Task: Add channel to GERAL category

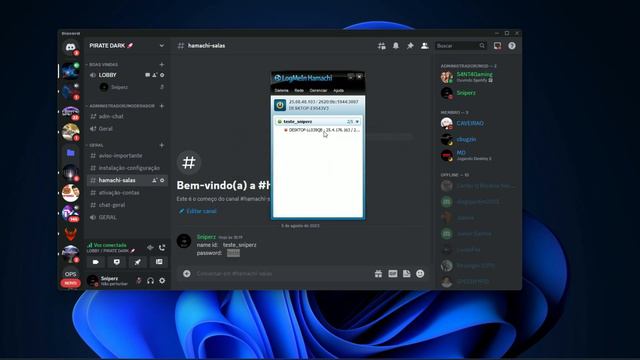Action: pyautogui.click(x=162, y=145)
